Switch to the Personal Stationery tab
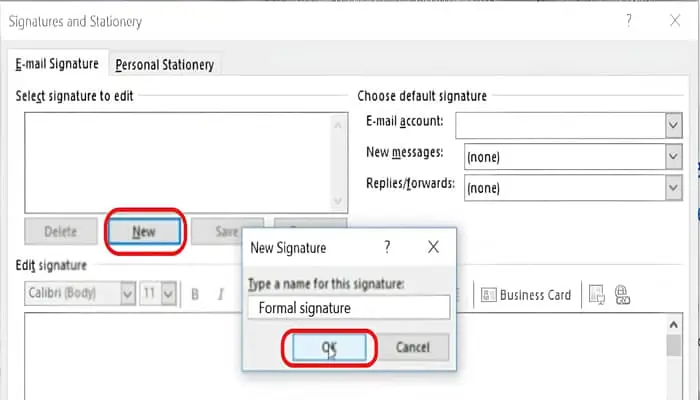The image size is (700, 400). click(164, 65)
